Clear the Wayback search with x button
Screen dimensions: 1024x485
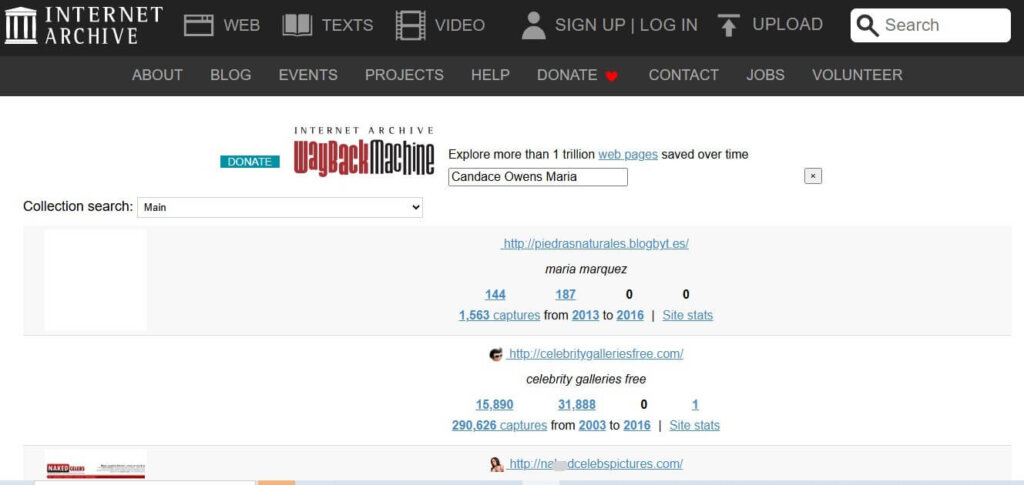pos(813,176)
